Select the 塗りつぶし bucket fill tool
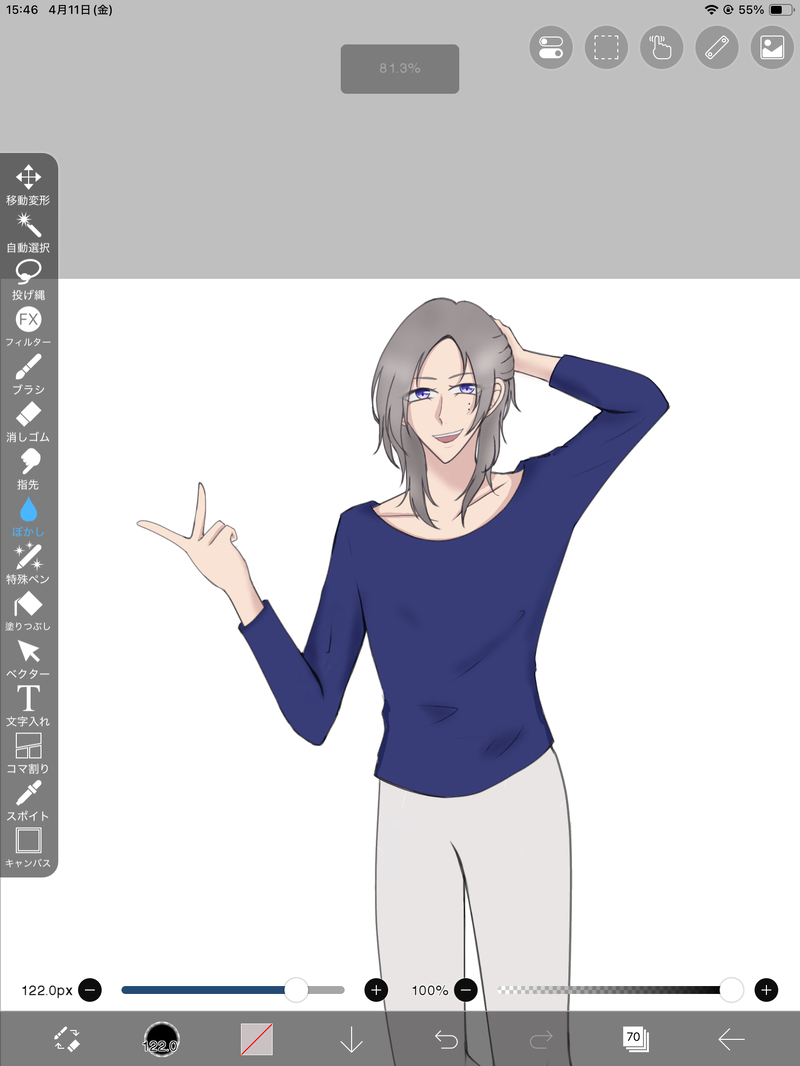Screen dimensions: 800x1066 [x=28, y=611]
